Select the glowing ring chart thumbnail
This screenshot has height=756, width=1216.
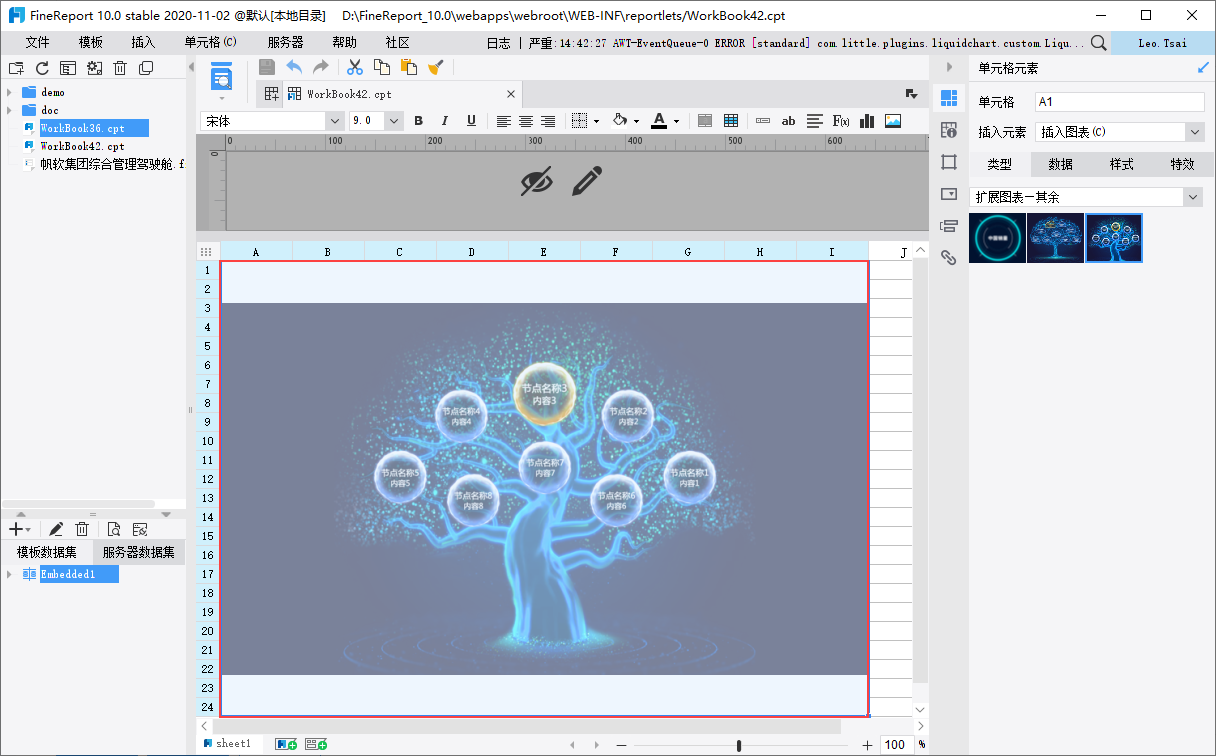click(x=997, y=238)
